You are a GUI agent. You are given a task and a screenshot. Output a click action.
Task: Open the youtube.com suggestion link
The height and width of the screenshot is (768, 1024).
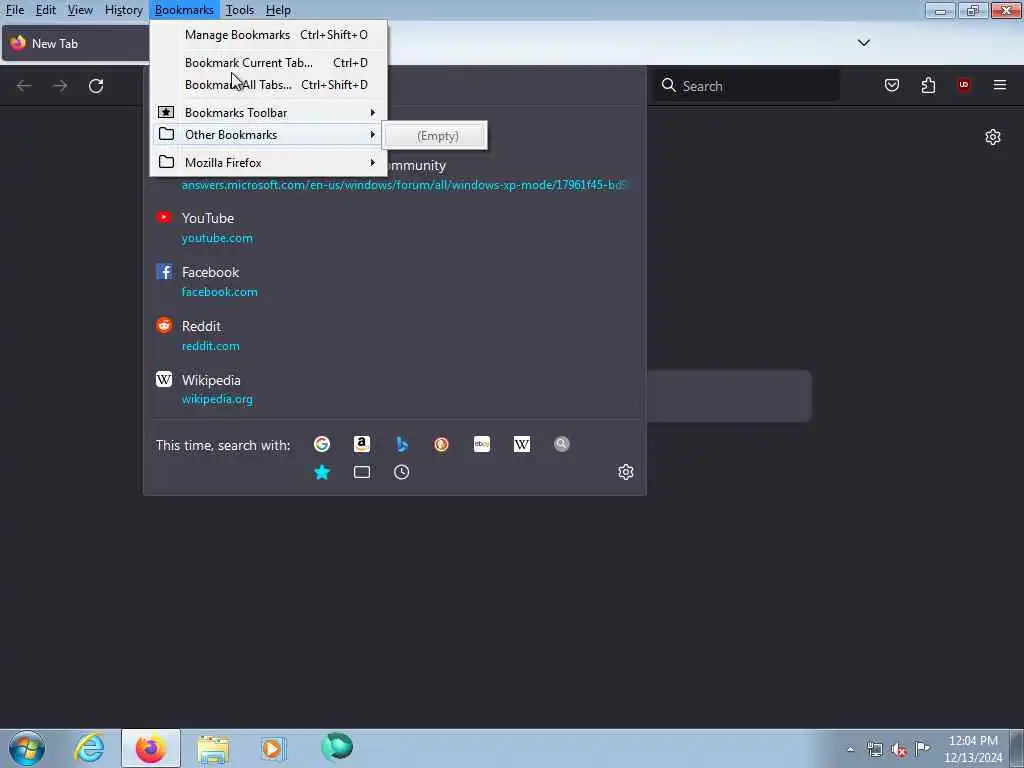(217, 238)
